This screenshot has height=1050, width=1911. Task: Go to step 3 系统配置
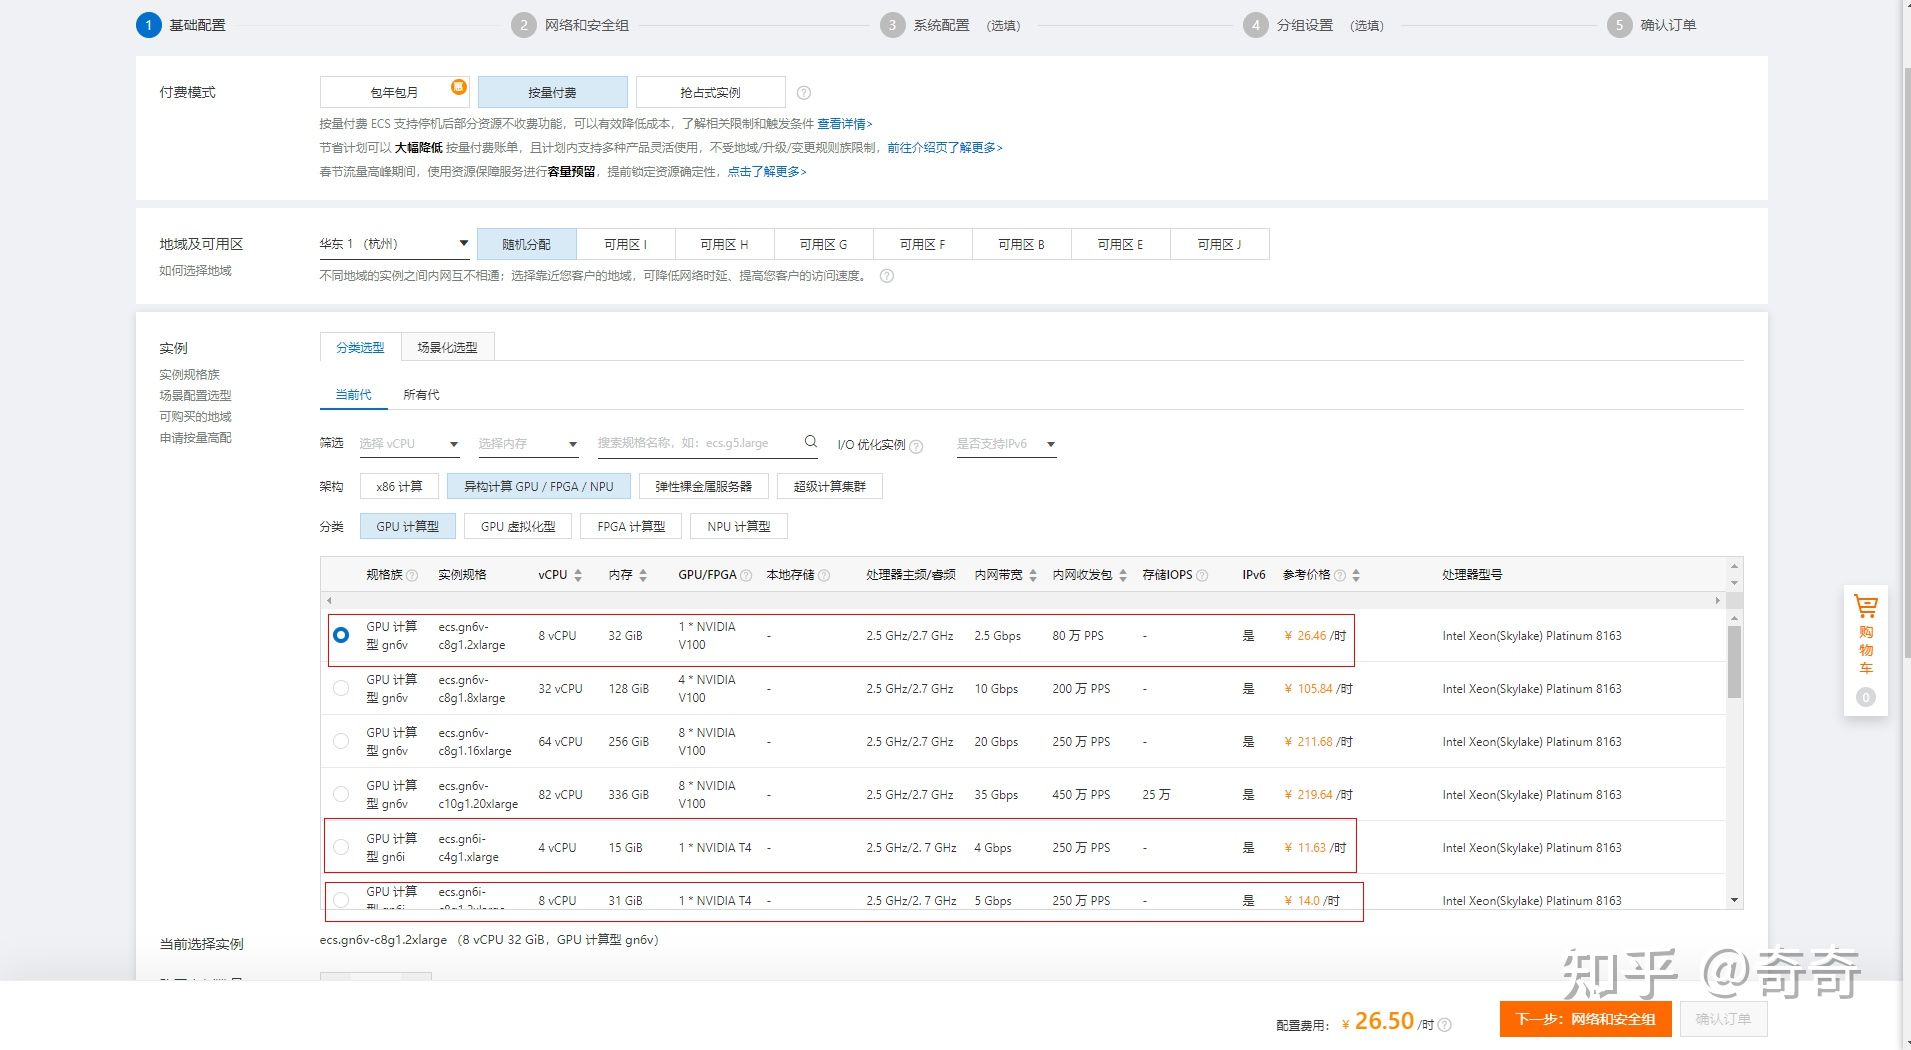coord(950,25)
